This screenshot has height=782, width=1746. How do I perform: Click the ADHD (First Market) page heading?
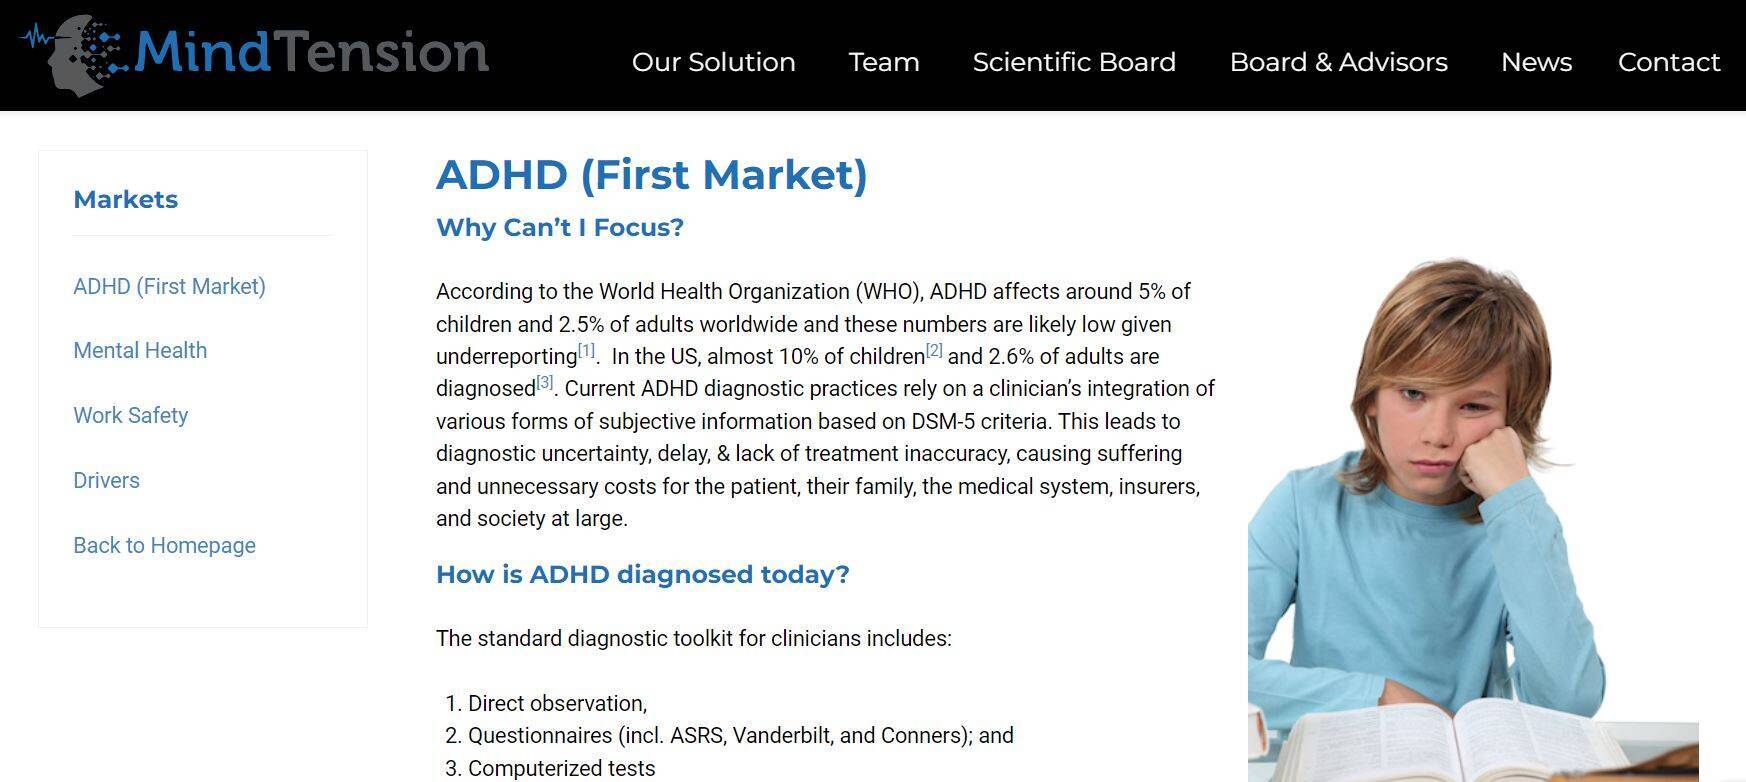click(x=651, y=175)
